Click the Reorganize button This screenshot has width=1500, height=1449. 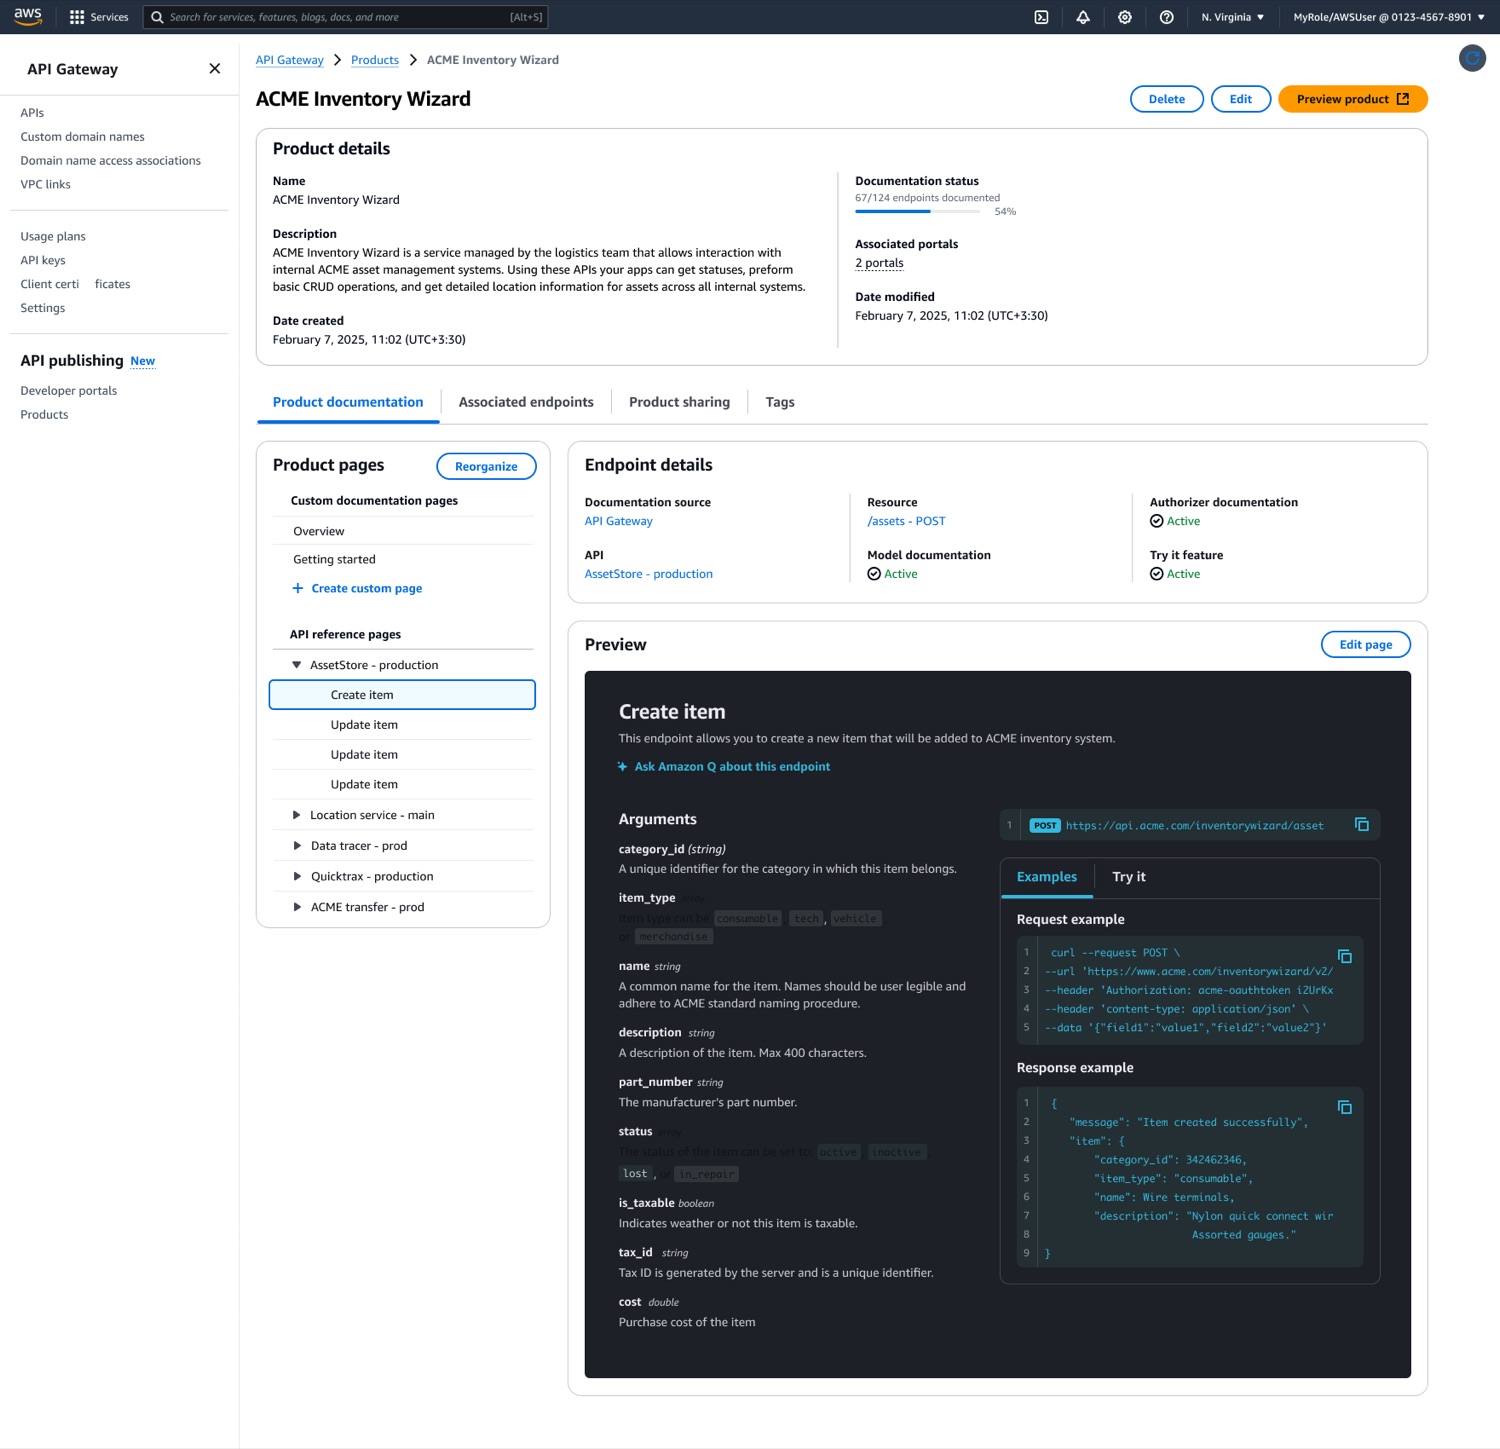486,466
